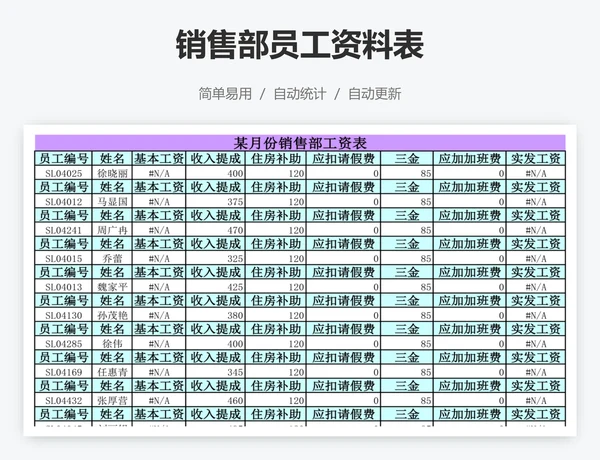600x460 pixels.
Task: Click the title 销售部员工资料表
Action: 299,45
